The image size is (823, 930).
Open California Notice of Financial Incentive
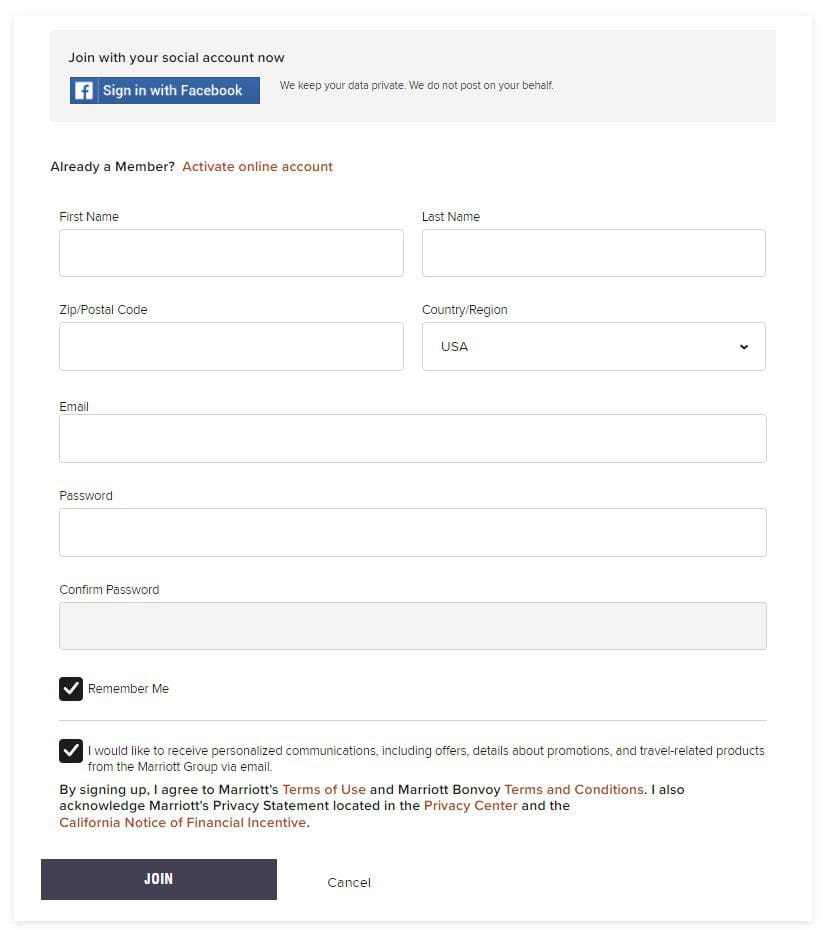182,823
